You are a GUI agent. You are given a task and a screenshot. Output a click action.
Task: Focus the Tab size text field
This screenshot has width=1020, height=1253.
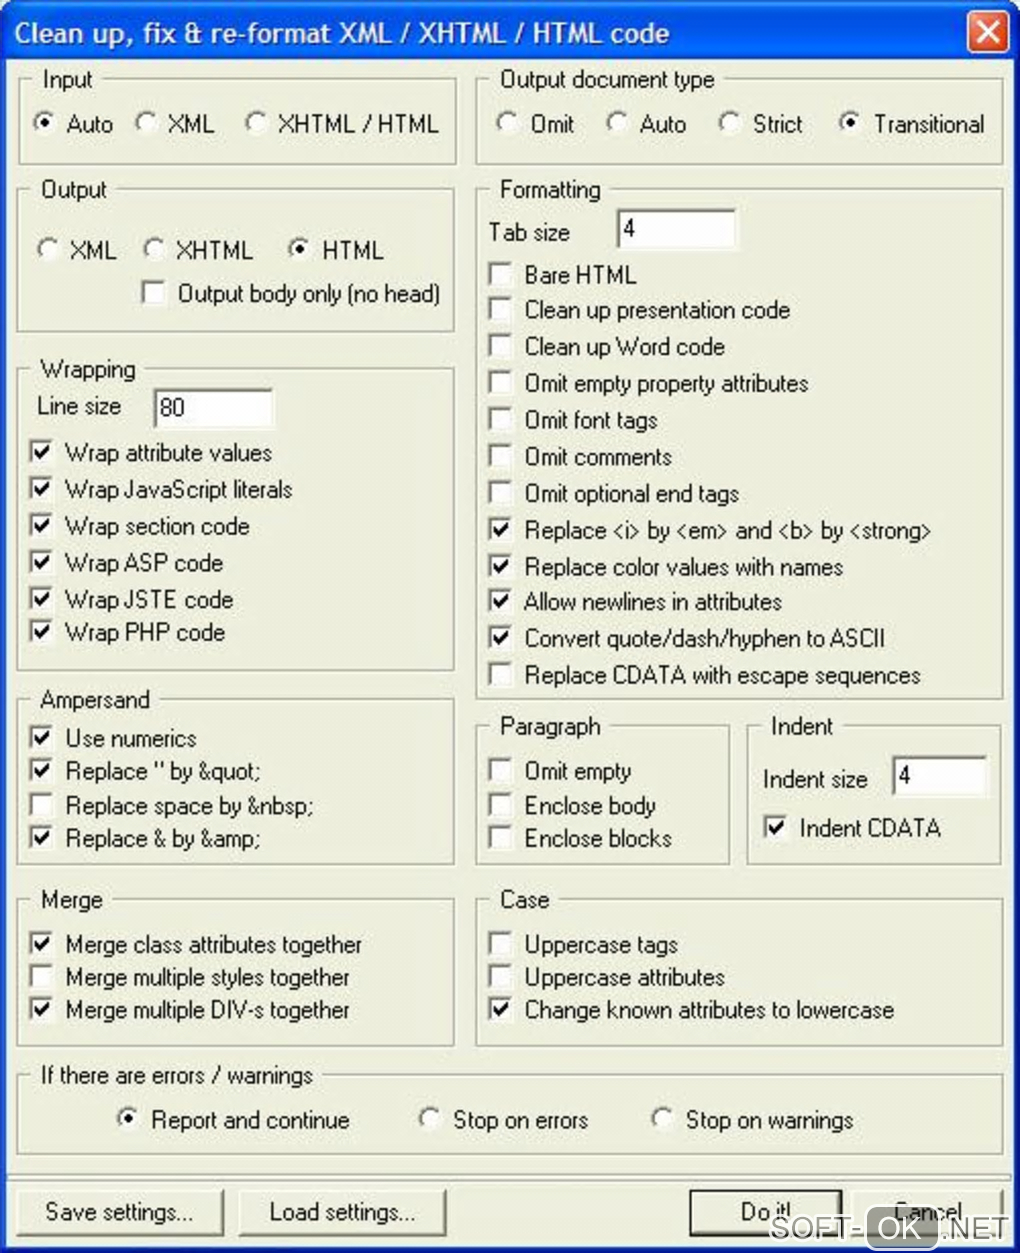point(676,230)
